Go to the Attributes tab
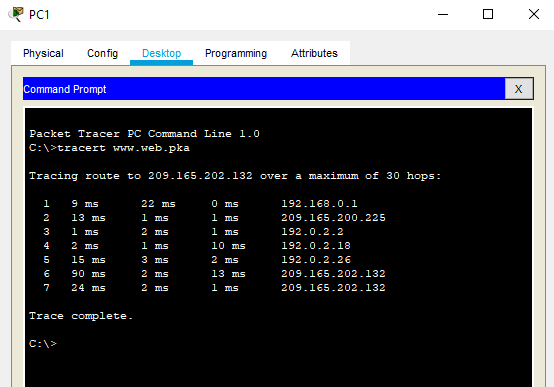This screenshot has height=387, width=554. [314, 53]
